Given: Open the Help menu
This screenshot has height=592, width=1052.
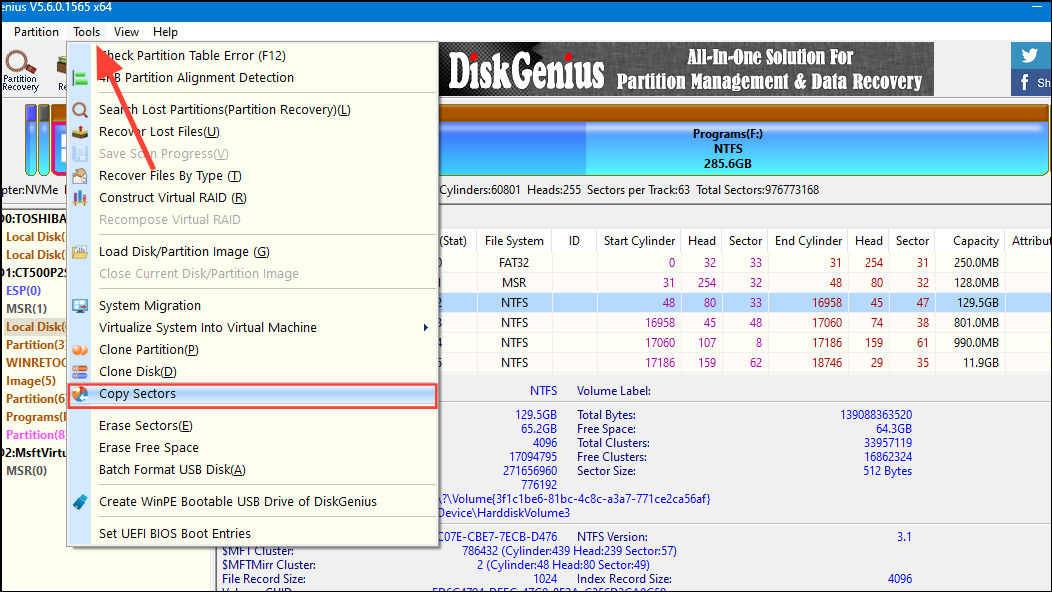Looking at the screenshot, I should (x=165, y=32).
